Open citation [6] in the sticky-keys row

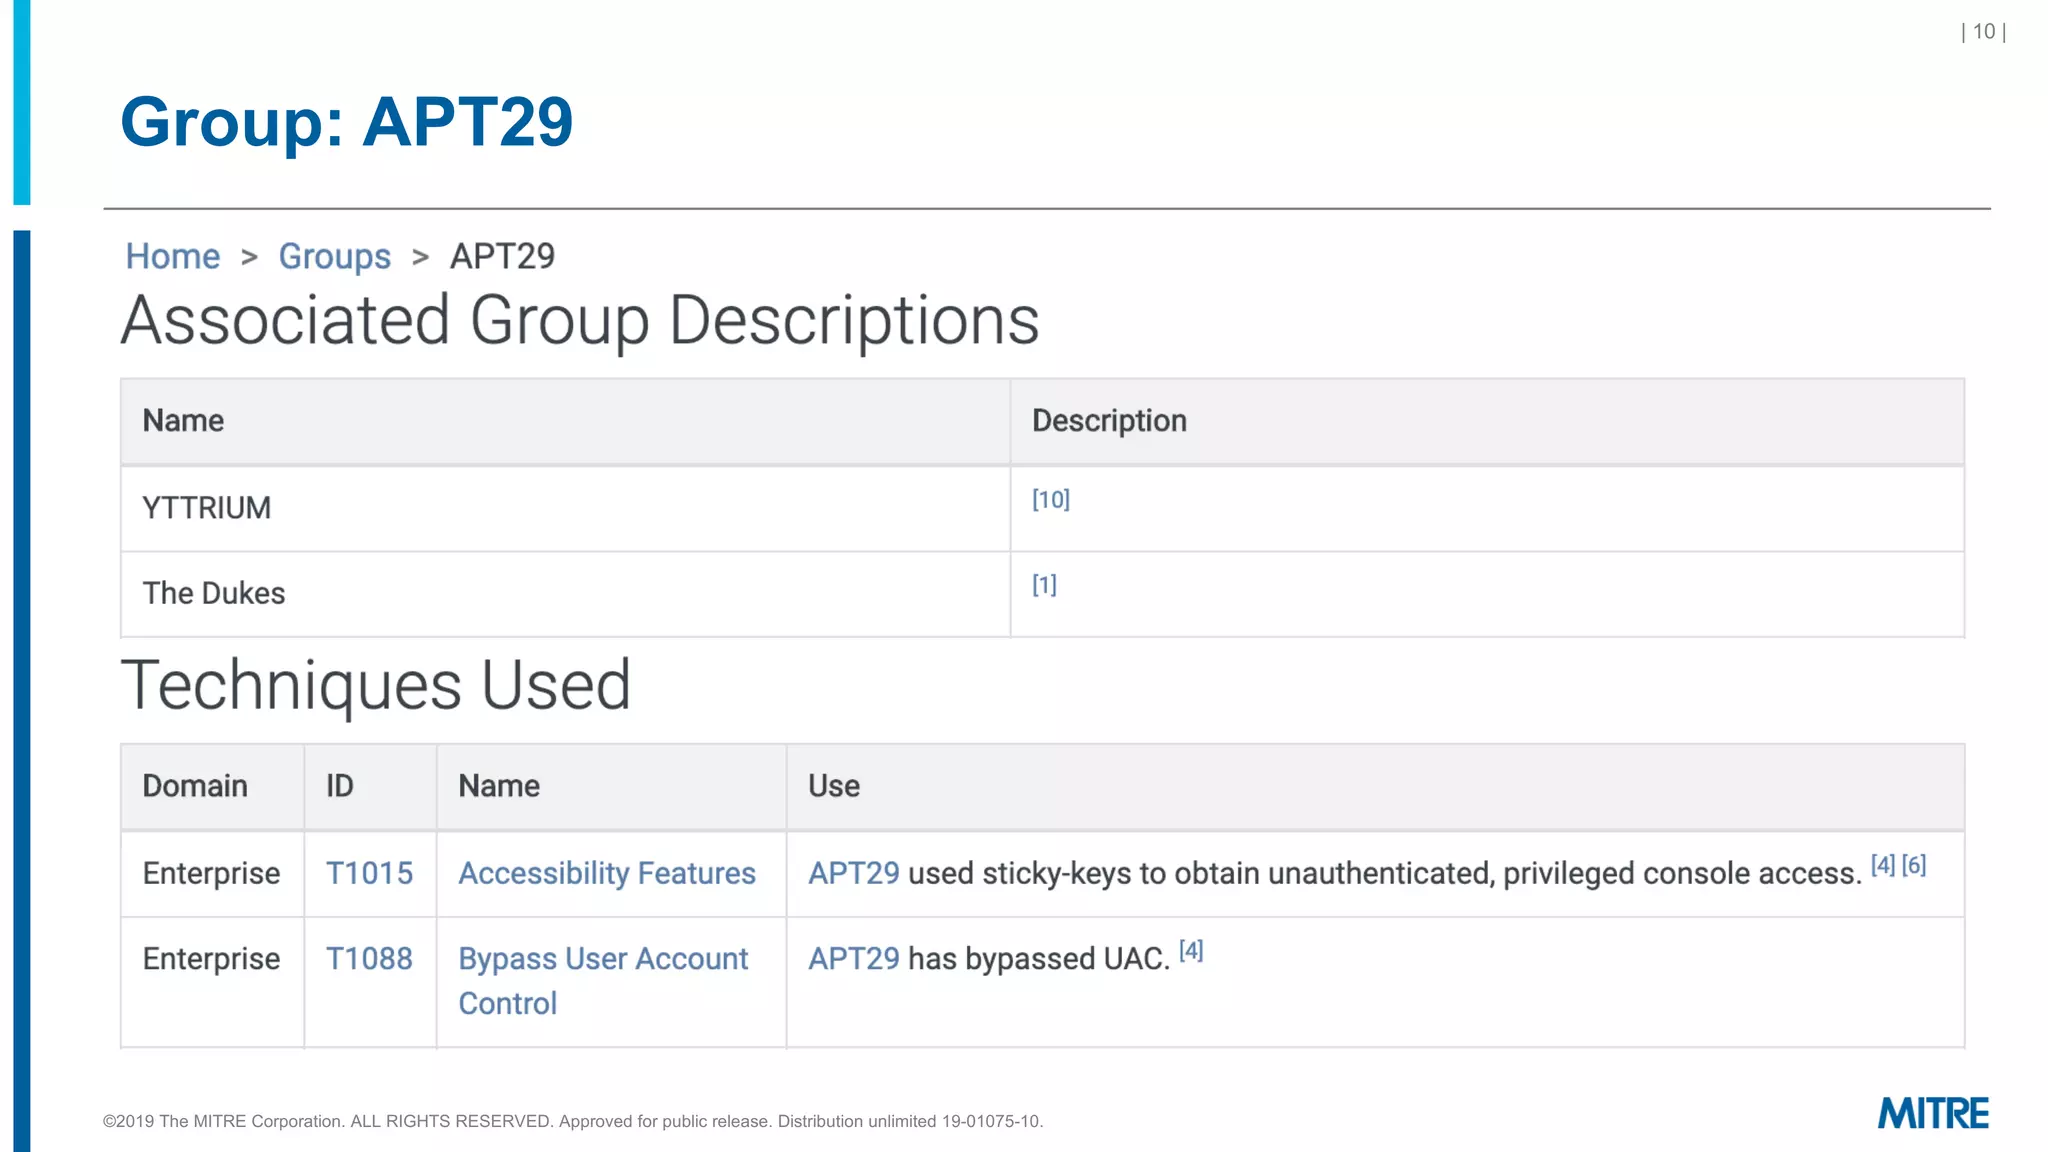pyautogui.click(x=1914, y=865)
